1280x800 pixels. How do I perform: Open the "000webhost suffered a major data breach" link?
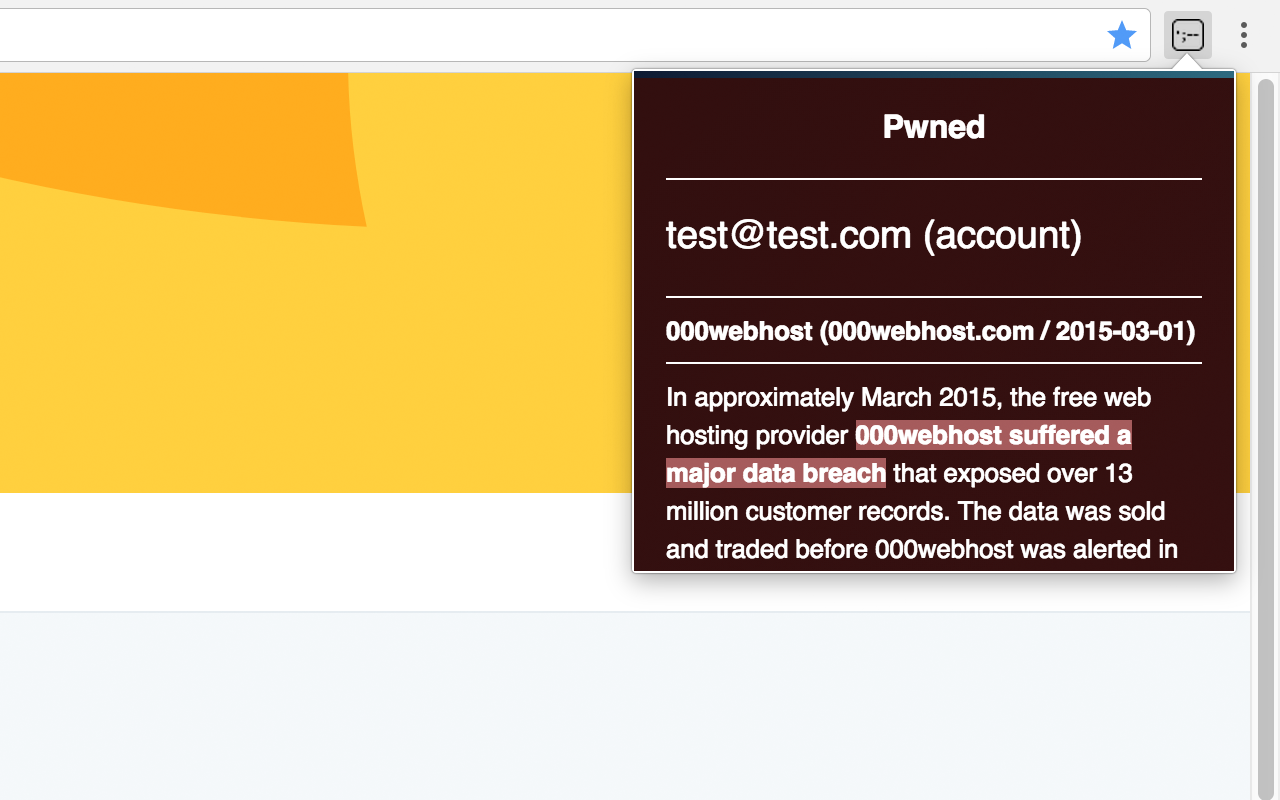pyautogui.click(x=993, y=436)
